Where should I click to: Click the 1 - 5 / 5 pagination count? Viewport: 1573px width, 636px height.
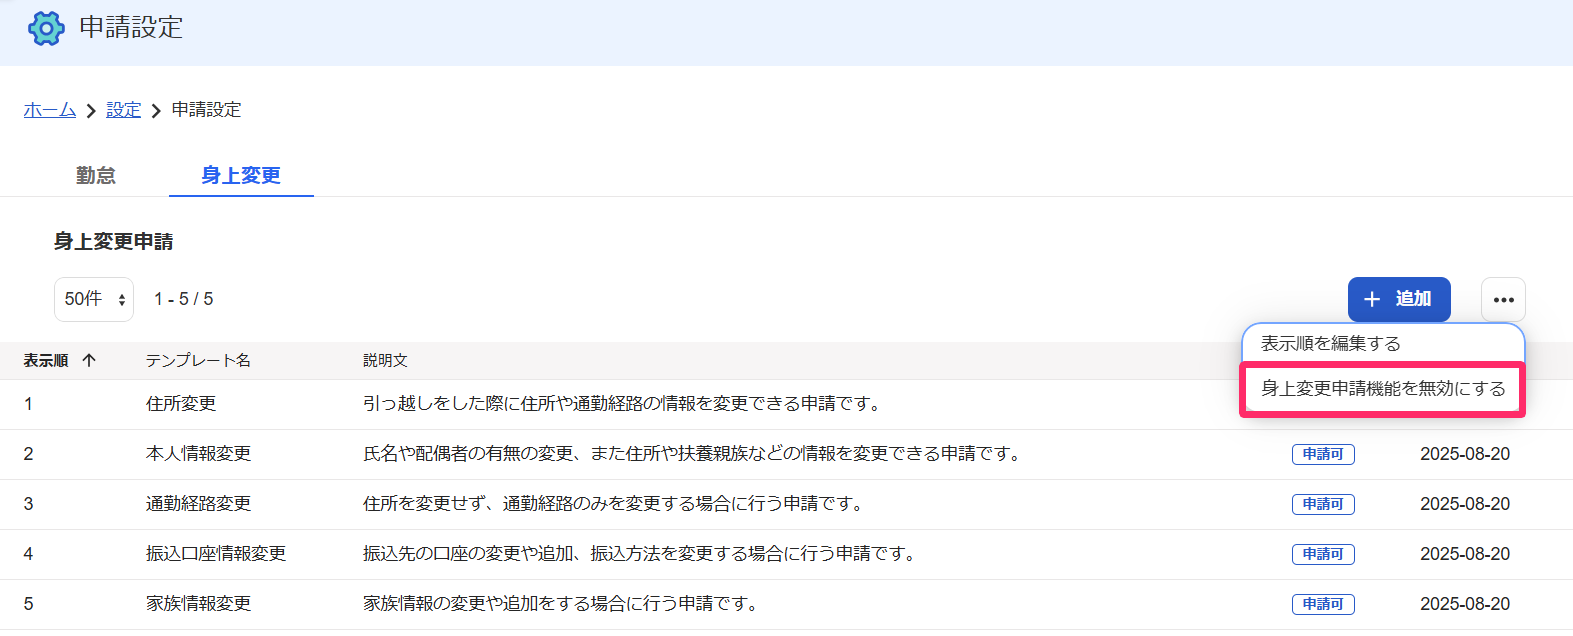(183, 299)
